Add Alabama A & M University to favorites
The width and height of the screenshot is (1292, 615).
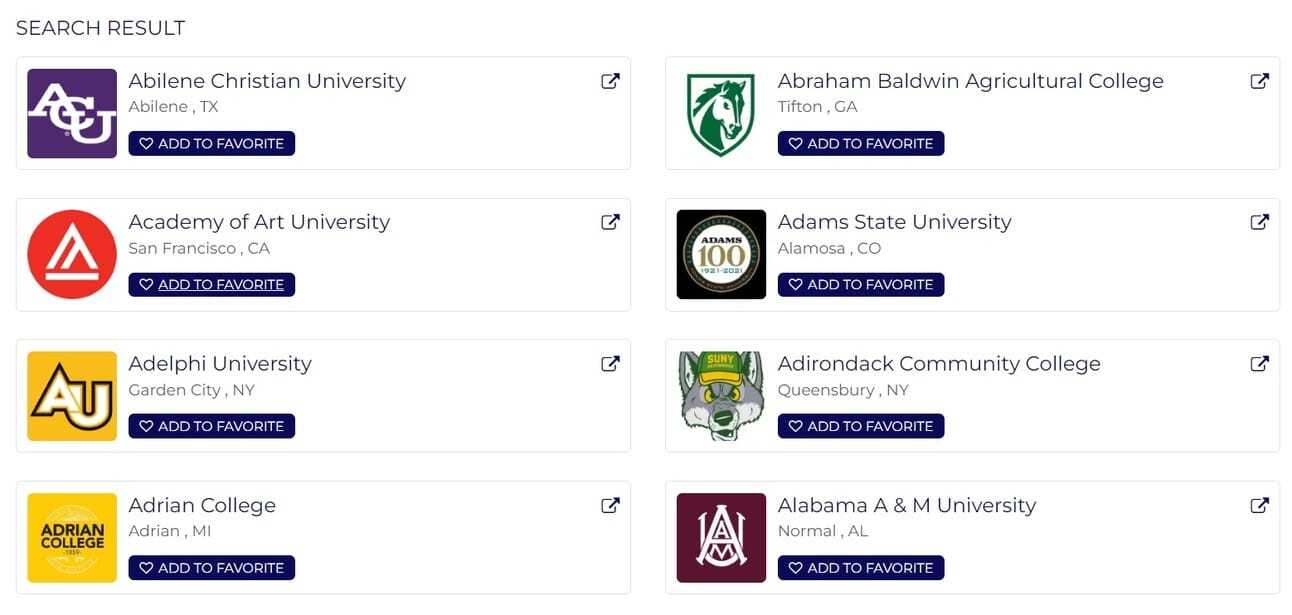click(x=861, y=568)
